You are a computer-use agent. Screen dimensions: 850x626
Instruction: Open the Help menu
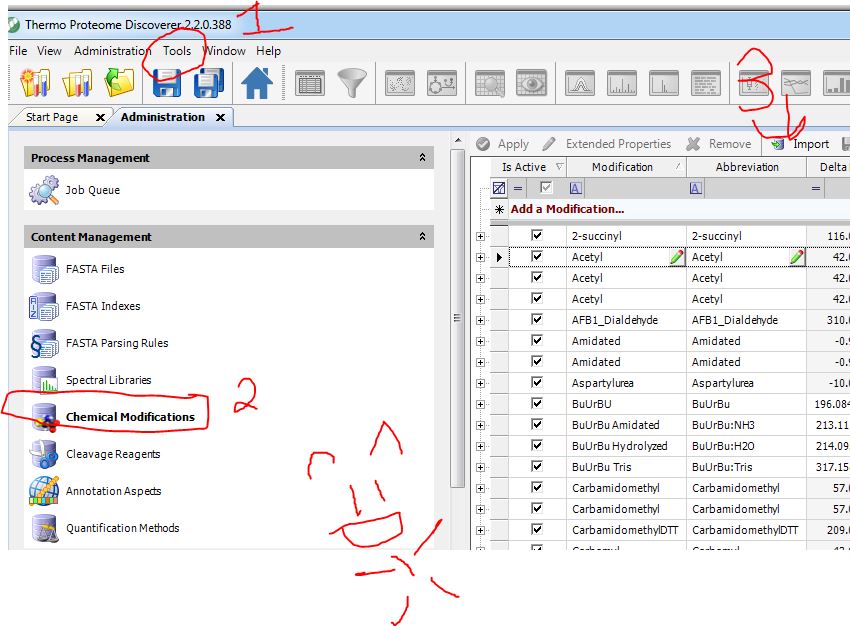coord(268,51)
